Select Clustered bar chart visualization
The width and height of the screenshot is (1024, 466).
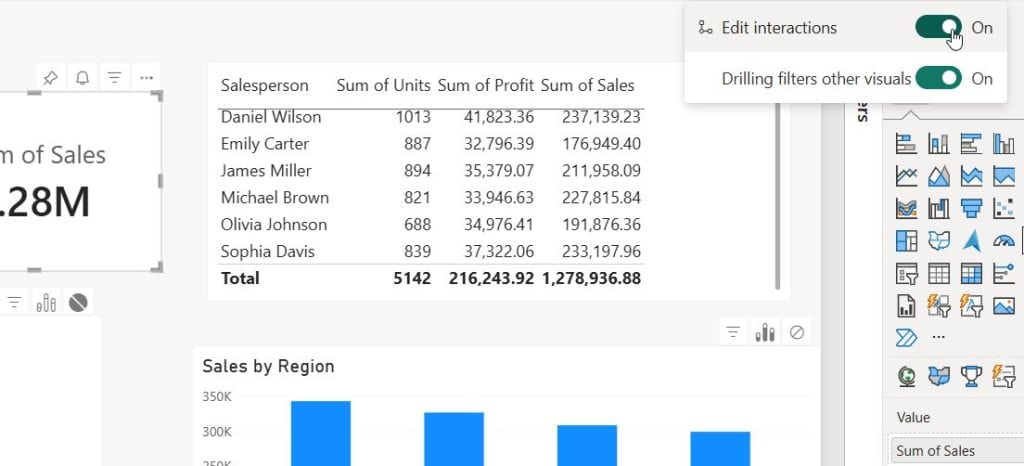coord(971,143)
